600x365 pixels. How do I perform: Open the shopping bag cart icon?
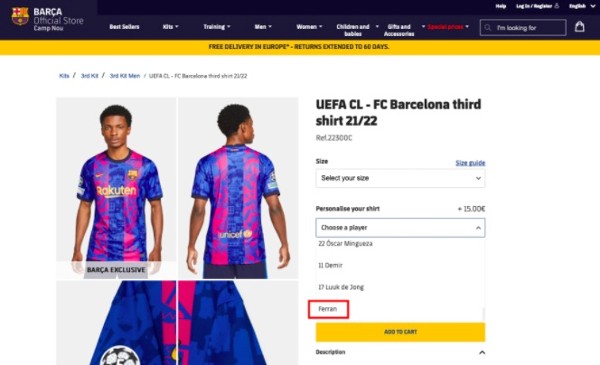pos(579,26)
